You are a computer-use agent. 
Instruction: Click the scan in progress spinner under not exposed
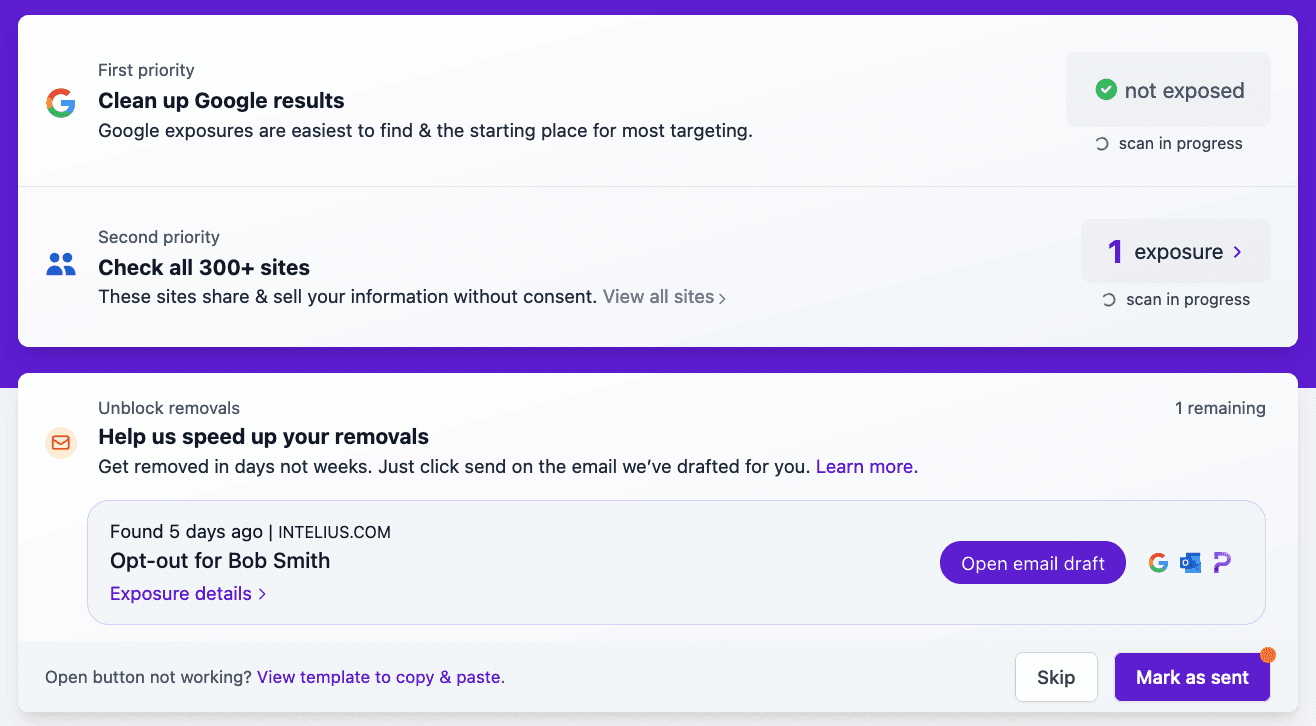click(x=1102, y=144)
